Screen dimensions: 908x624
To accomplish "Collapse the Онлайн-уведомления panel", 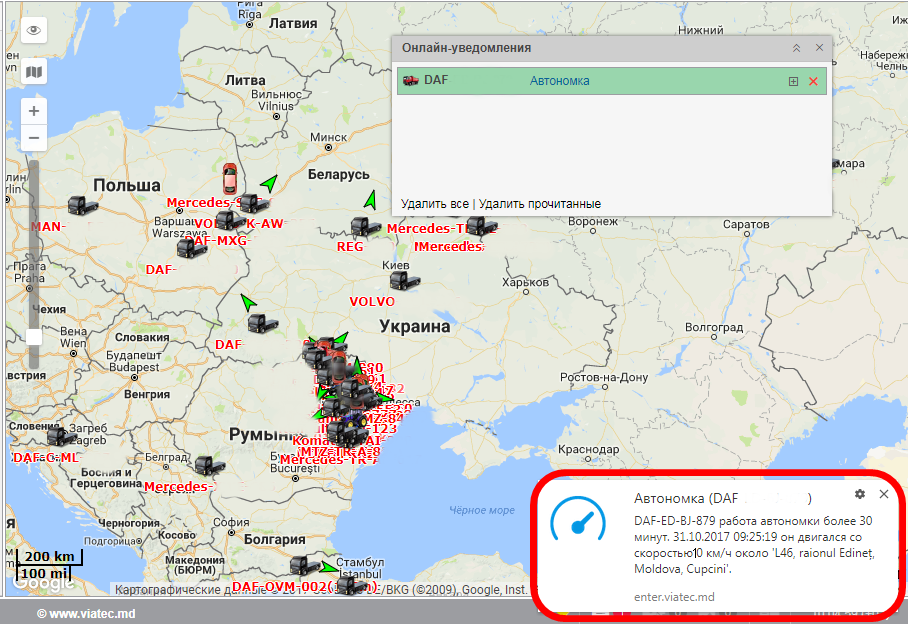I will [x=796, y=48].
